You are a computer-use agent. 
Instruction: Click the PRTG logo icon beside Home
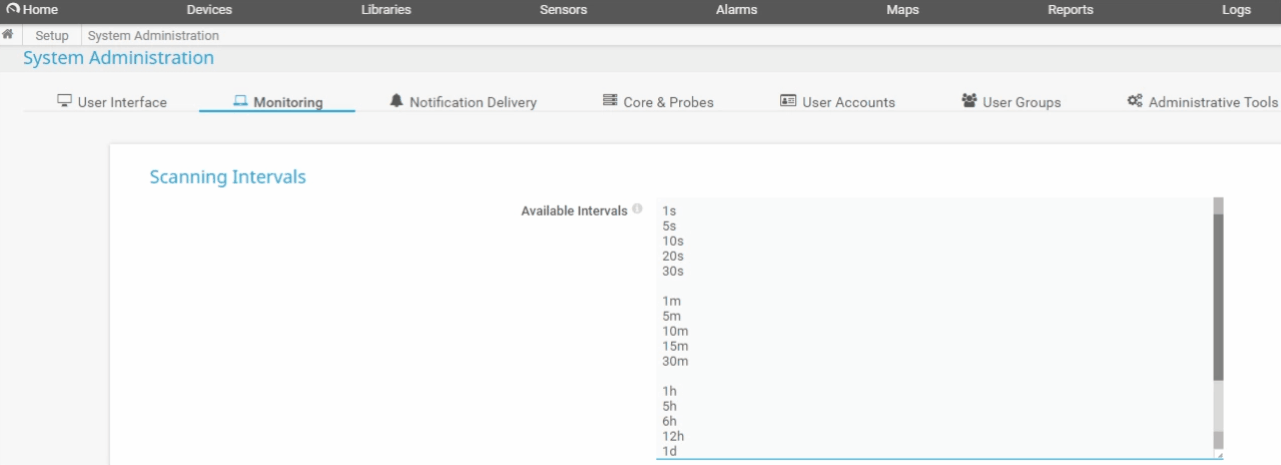[x=13, y=10]
